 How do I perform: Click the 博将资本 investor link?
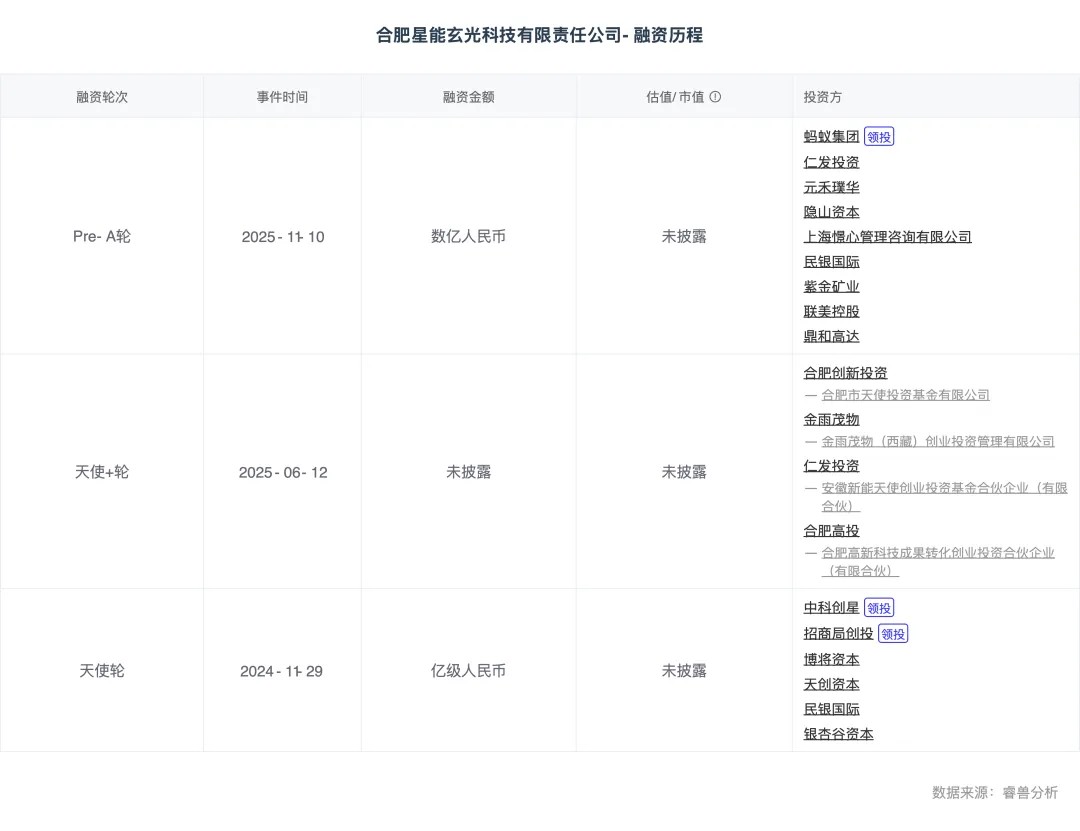831,659
